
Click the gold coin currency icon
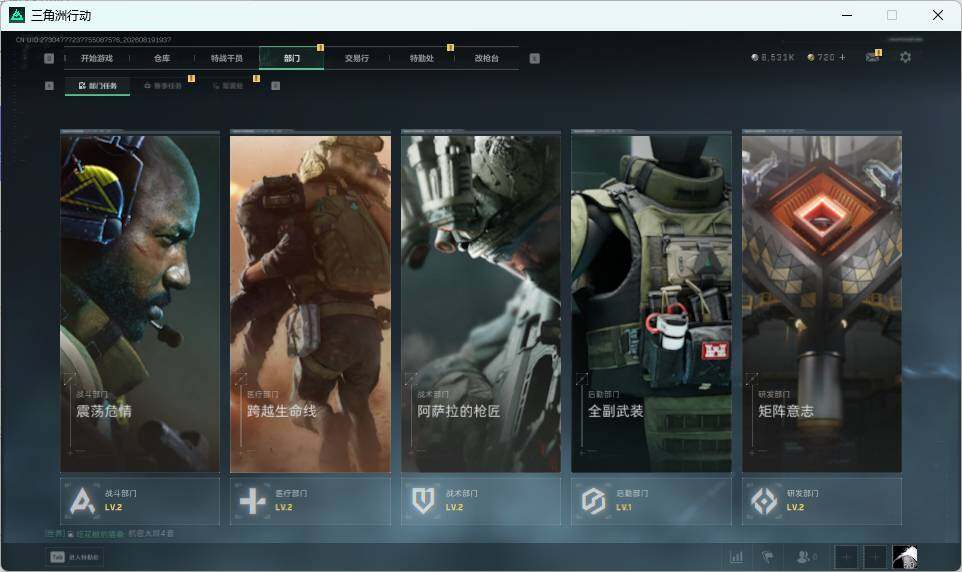tap(810, 57)
